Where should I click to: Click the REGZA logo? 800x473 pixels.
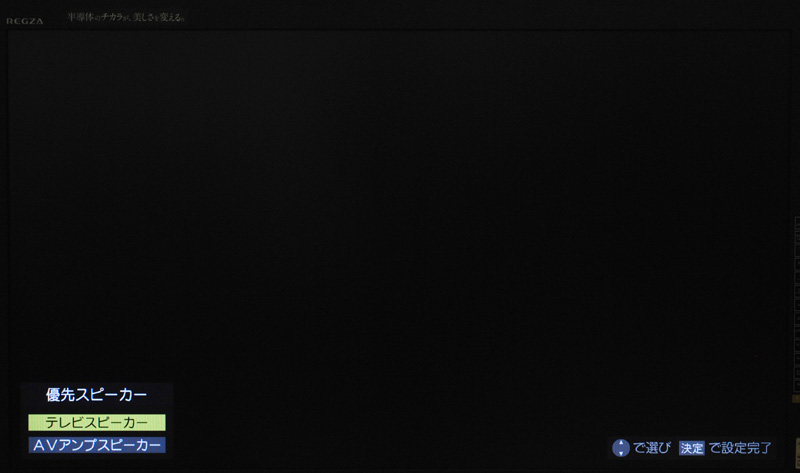click(x=24, y=21)
